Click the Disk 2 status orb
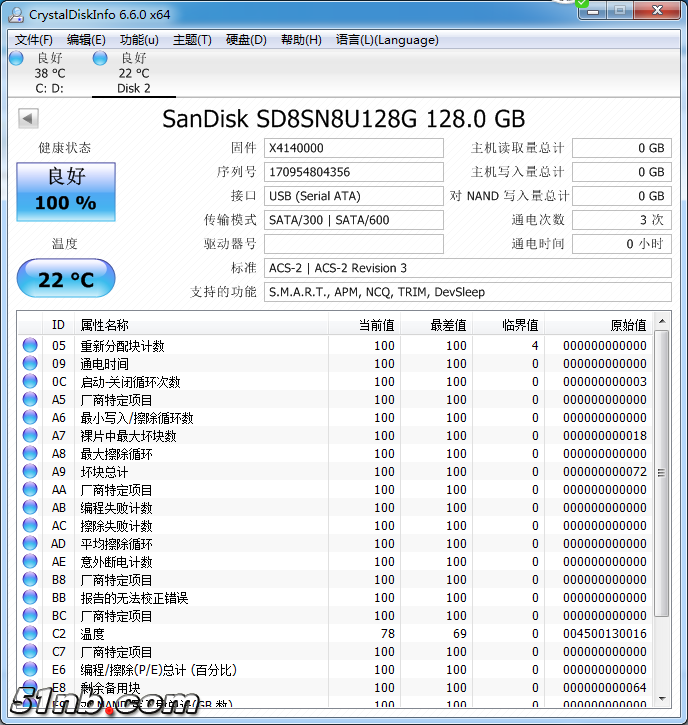 tap(100, 59)
